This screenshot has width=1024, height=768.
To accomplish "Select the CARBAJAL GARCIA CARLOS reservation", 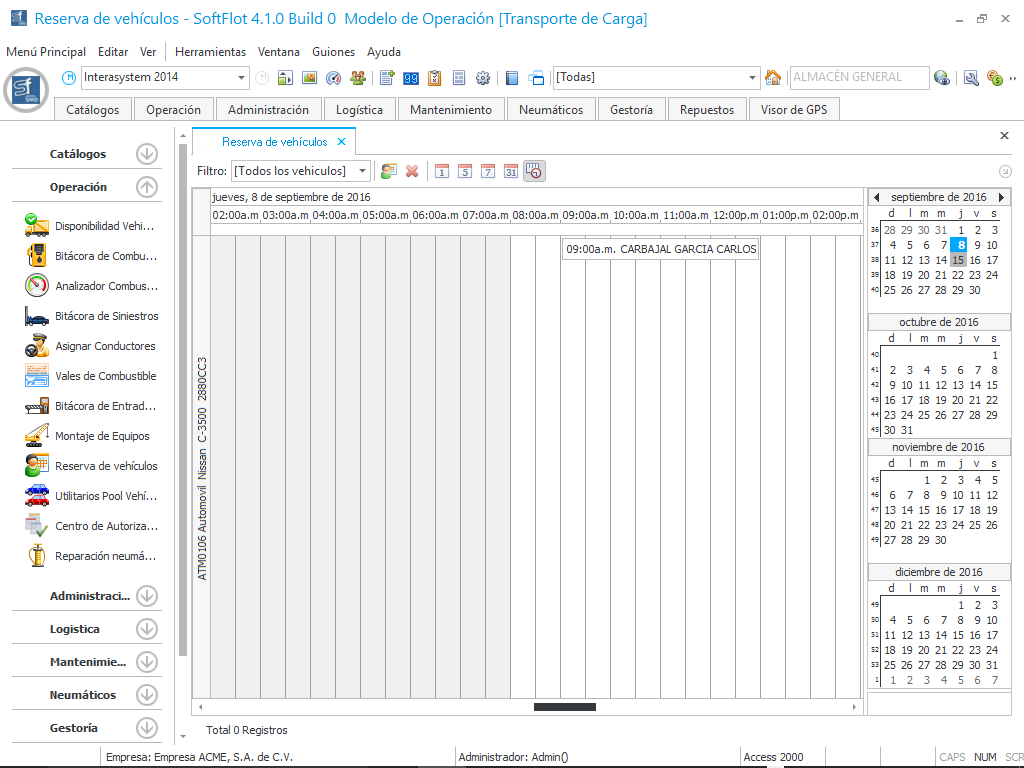I will 660,249.
